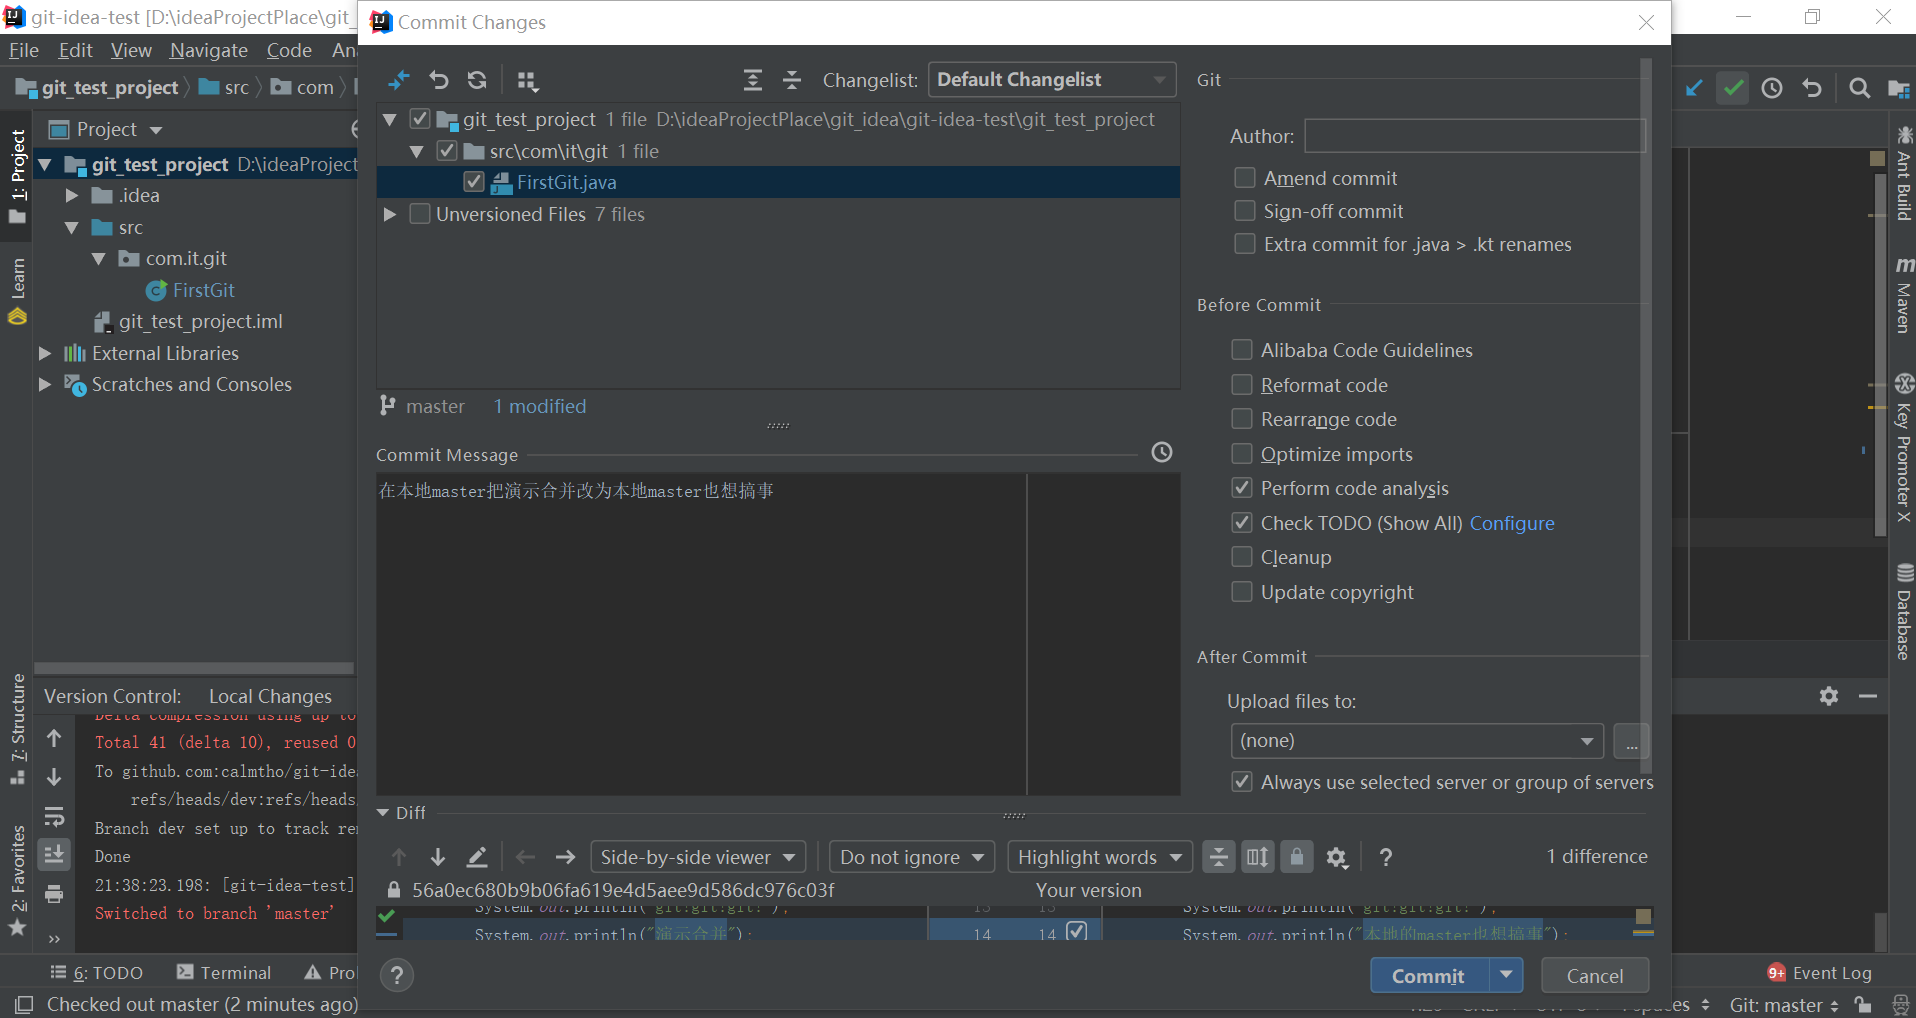Screen dimensions: 1916x1018
Task: Click the Revert icon in main toolbar
Action: coord(1811,88)
